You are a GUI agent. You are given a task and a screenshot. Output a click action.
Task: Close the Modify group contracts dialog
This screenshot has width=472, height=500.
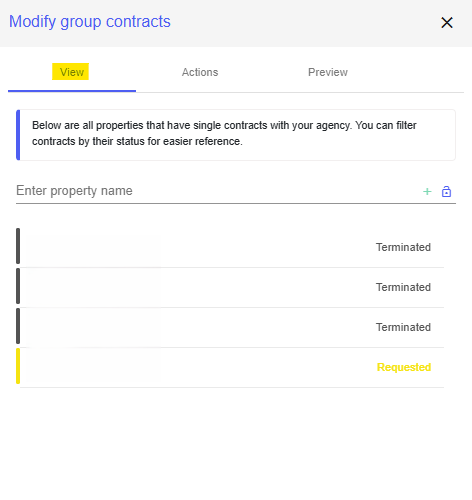(x=447, y=23)
